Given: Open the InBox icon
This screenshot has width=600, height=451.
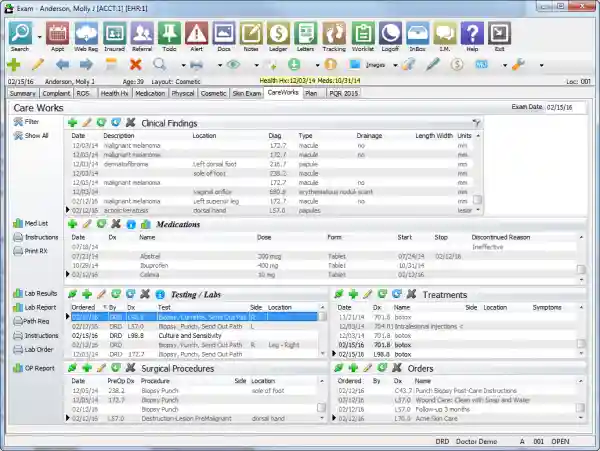Looking at the screenshot, I should tap(417, 33).
